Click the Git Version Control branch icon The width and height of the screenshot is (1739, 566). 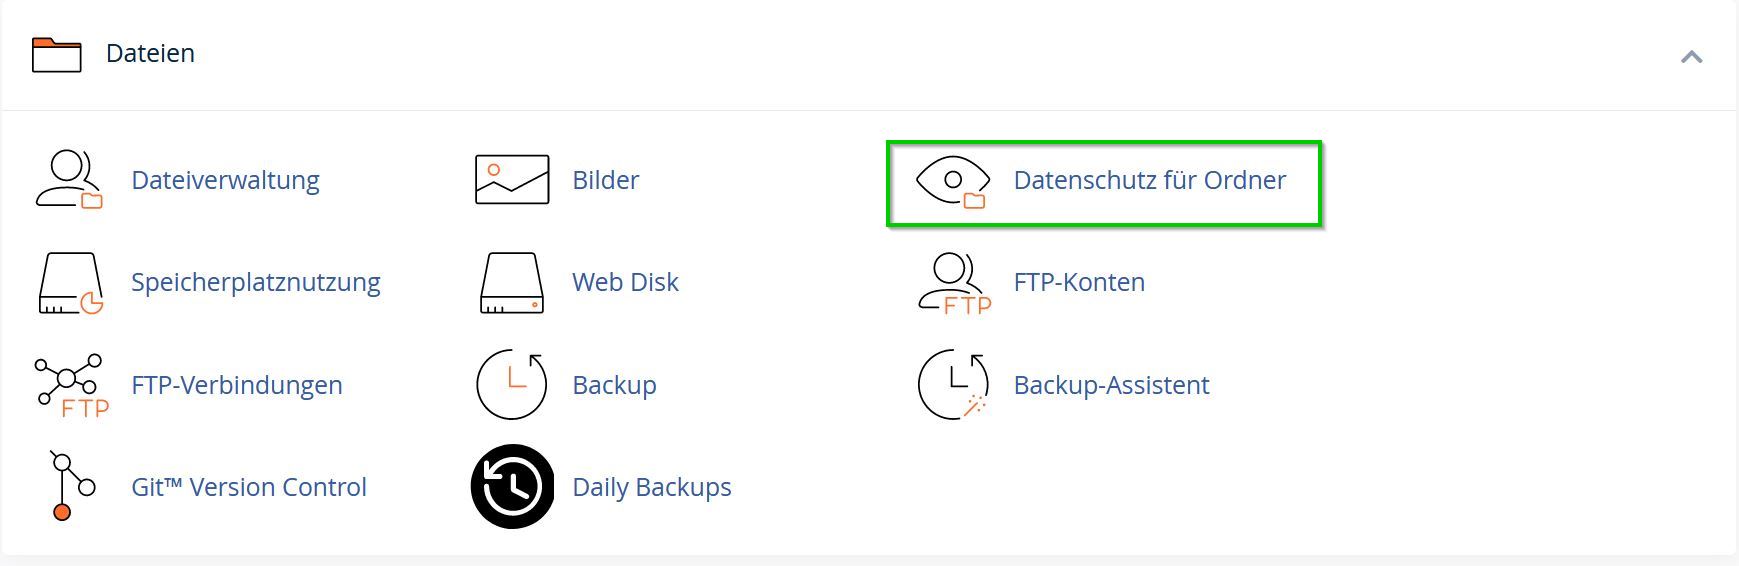(x=72, y=486)
